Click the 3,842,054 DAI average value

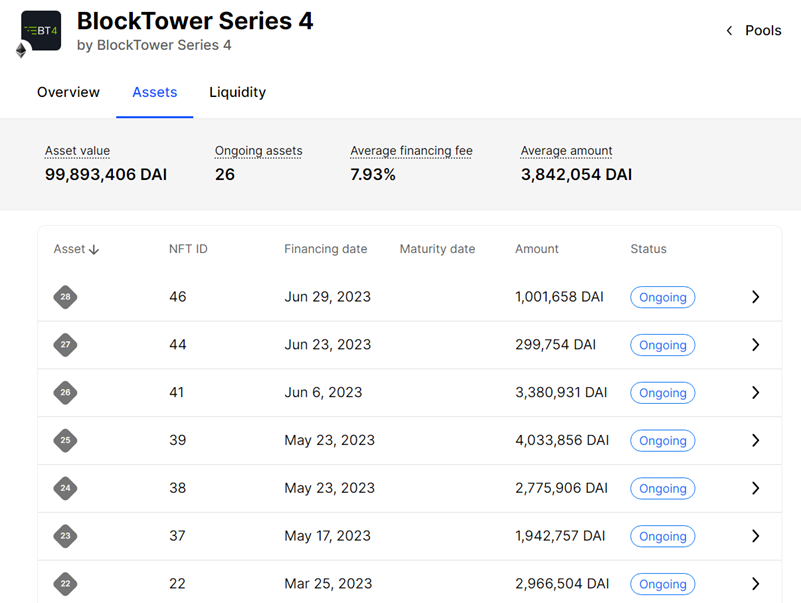point(576,174)
